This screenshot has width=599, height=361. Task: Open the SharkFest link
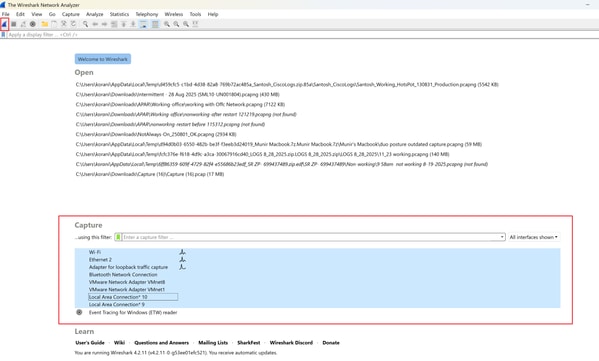coord(249,343)
